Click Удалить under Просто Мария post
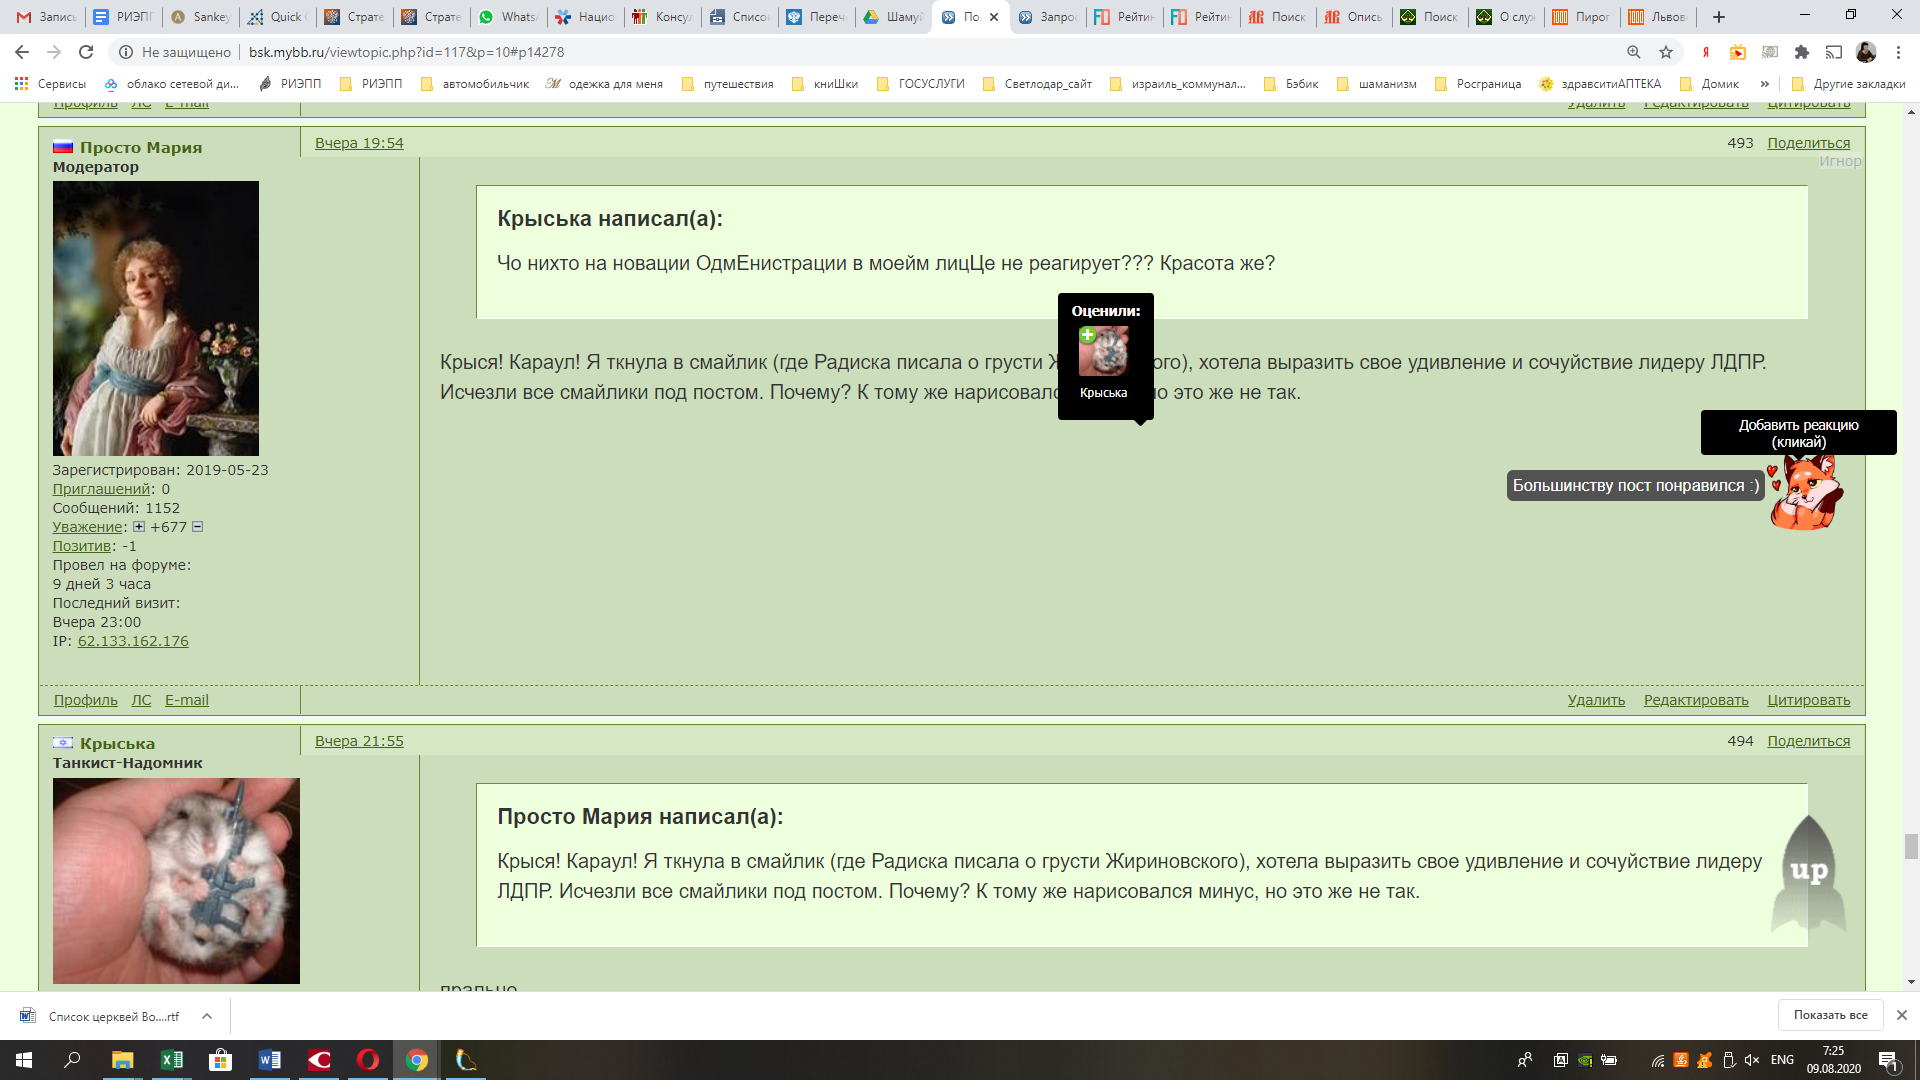1920x1080 pixels. pos(1596,700)
